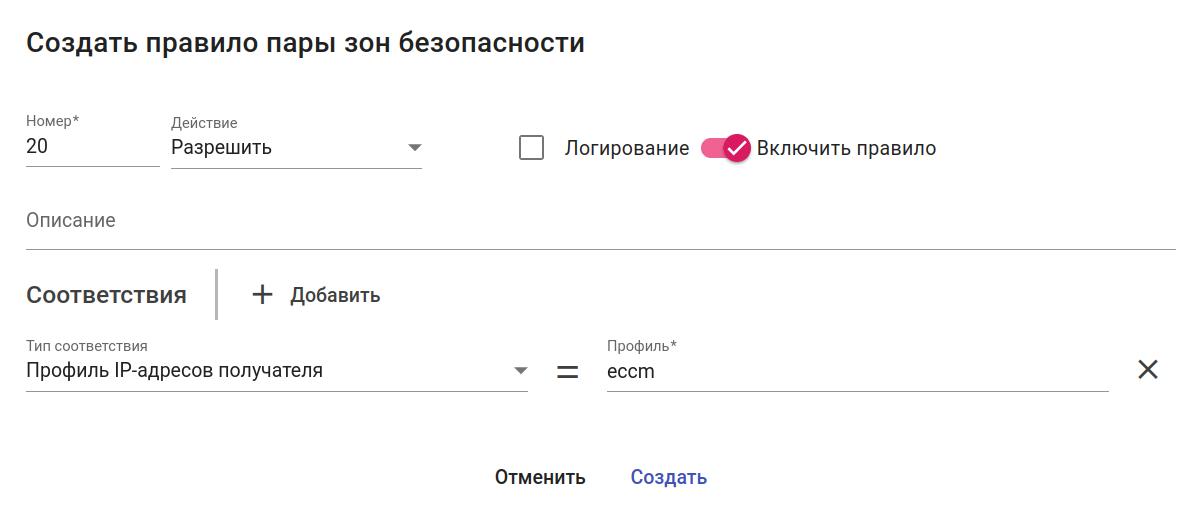The width and height of the screenshot is (1203, 510).
Task: Click the Добавить match button label
Action: [x=335, y=296]
